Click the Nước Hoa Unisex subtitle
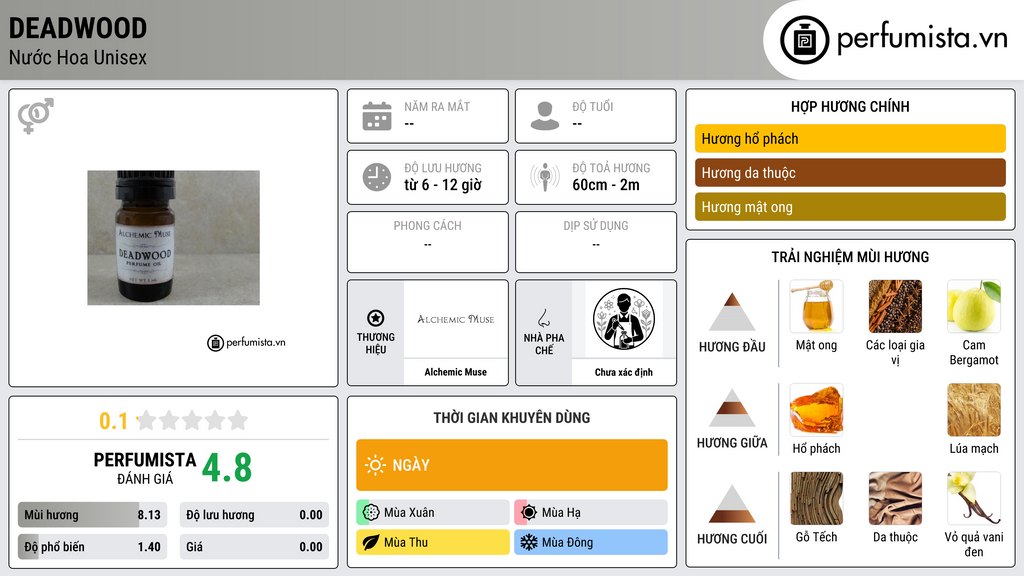The height and width of the screenshot is (576, 1024). pos(78,57)
